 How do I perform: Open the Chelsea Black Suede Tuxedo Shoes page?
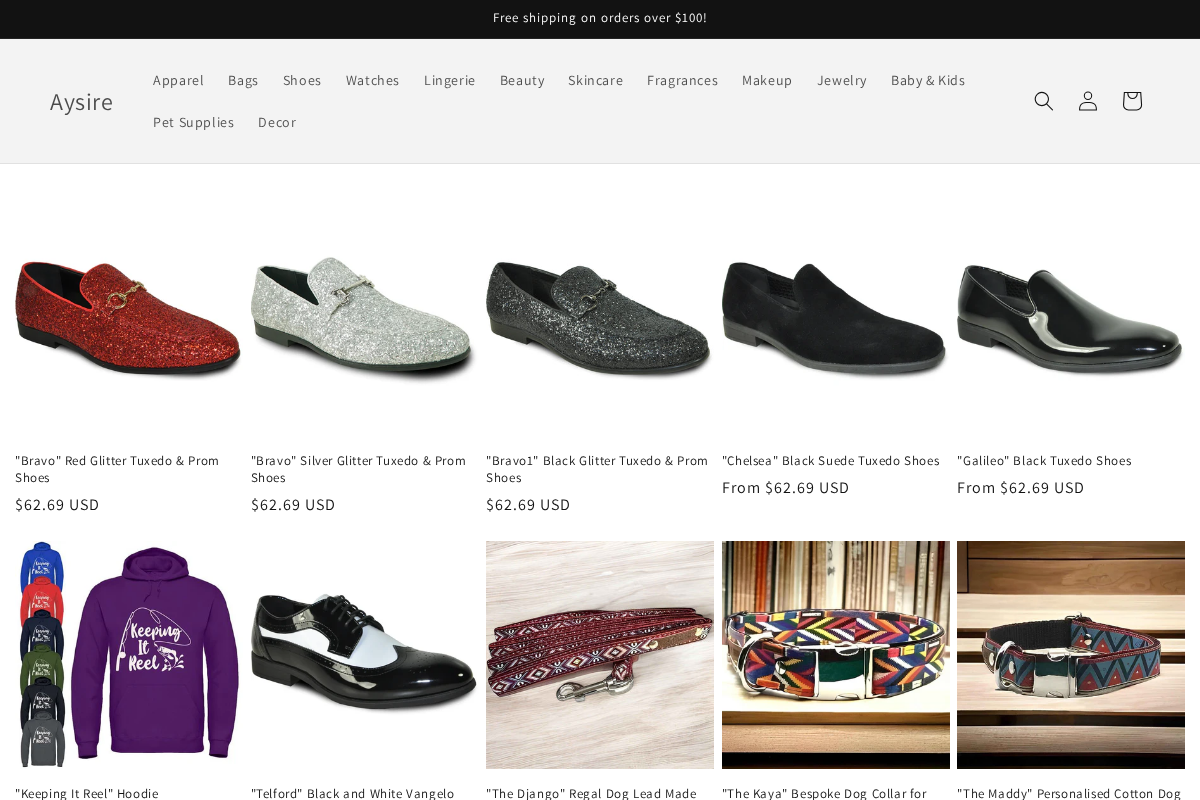tap(831, 460)
